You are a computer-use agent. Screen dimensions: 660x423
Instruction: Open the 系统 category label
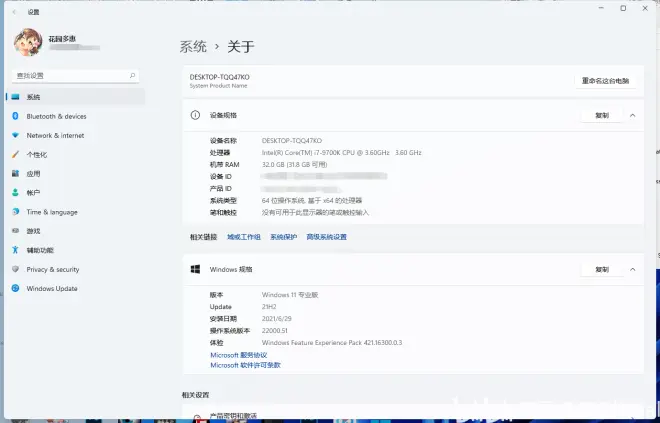pyautogui.click(x=33, y=97)
